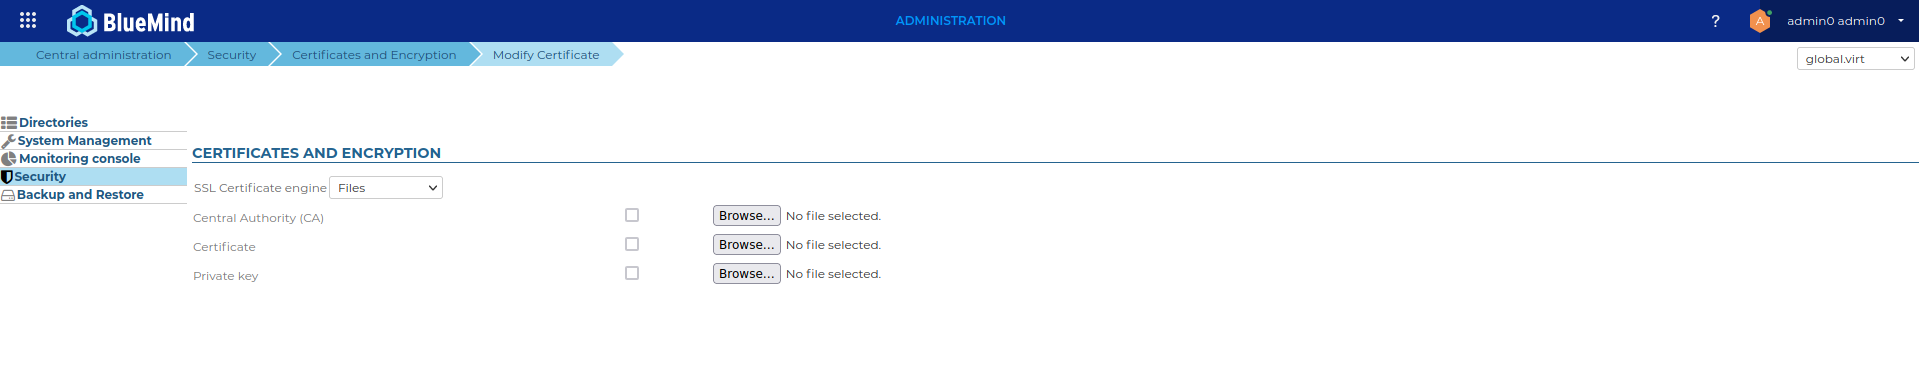The height and width of the screenshot is (391, 1919).
Task: Browse for a Private key file
Action: (x=747, y=274)
